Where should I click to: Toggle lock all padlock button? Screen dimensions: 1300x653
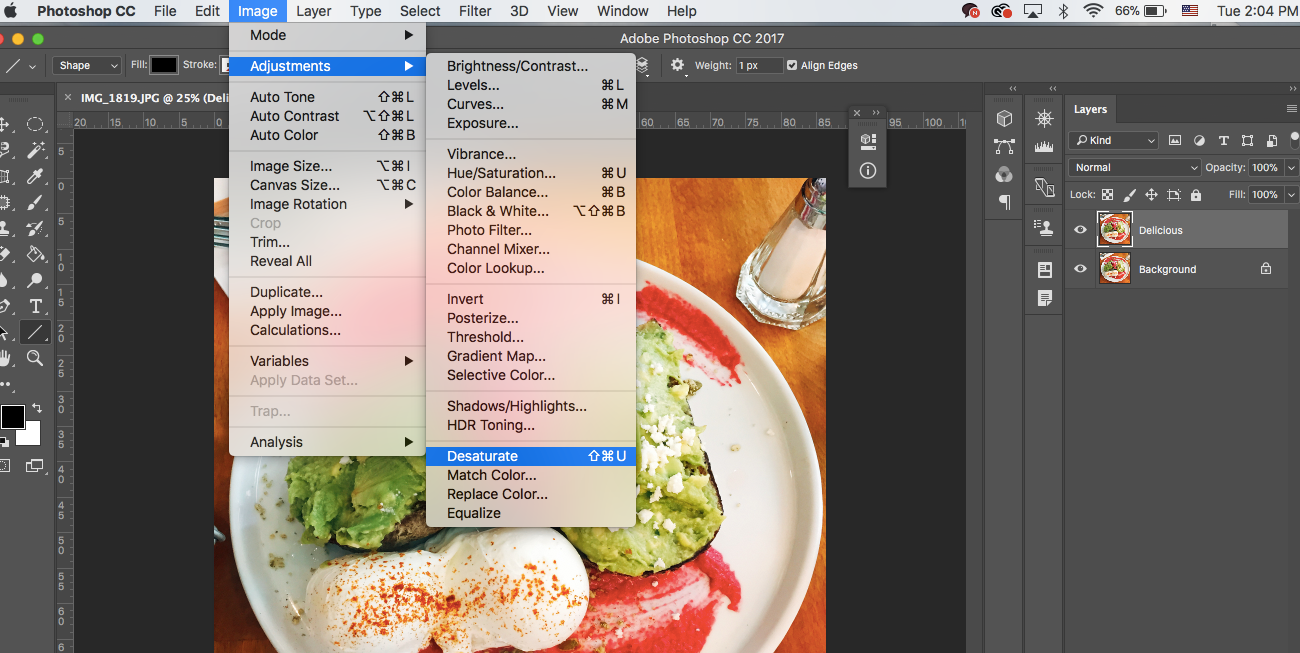coord(1195,195)
